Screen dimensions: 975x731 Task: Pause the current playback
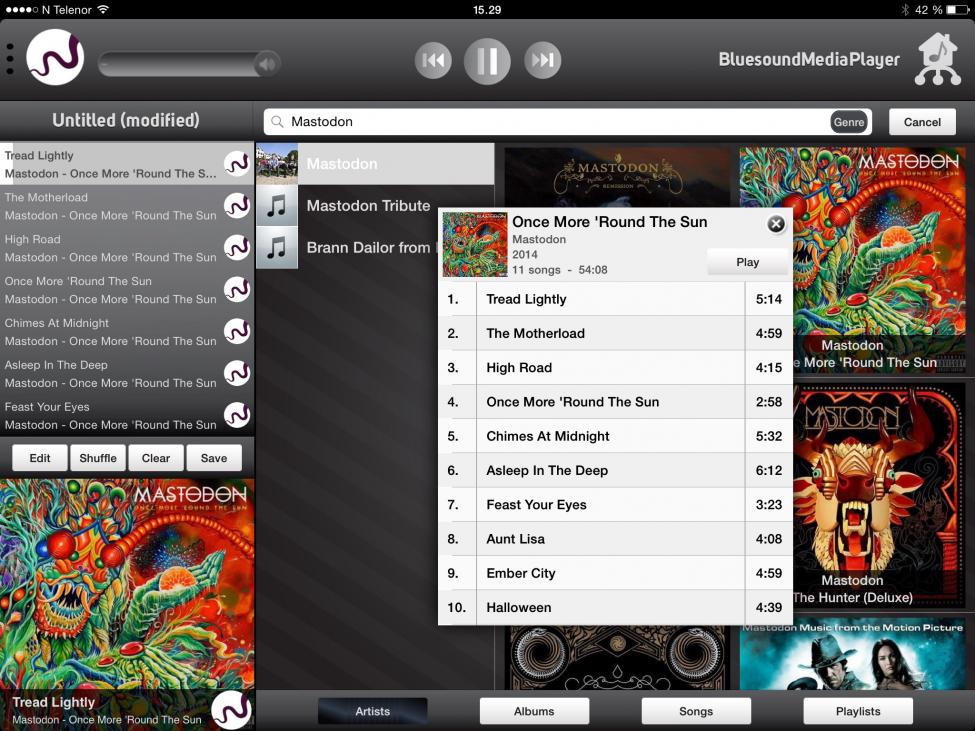click(487, 61)
